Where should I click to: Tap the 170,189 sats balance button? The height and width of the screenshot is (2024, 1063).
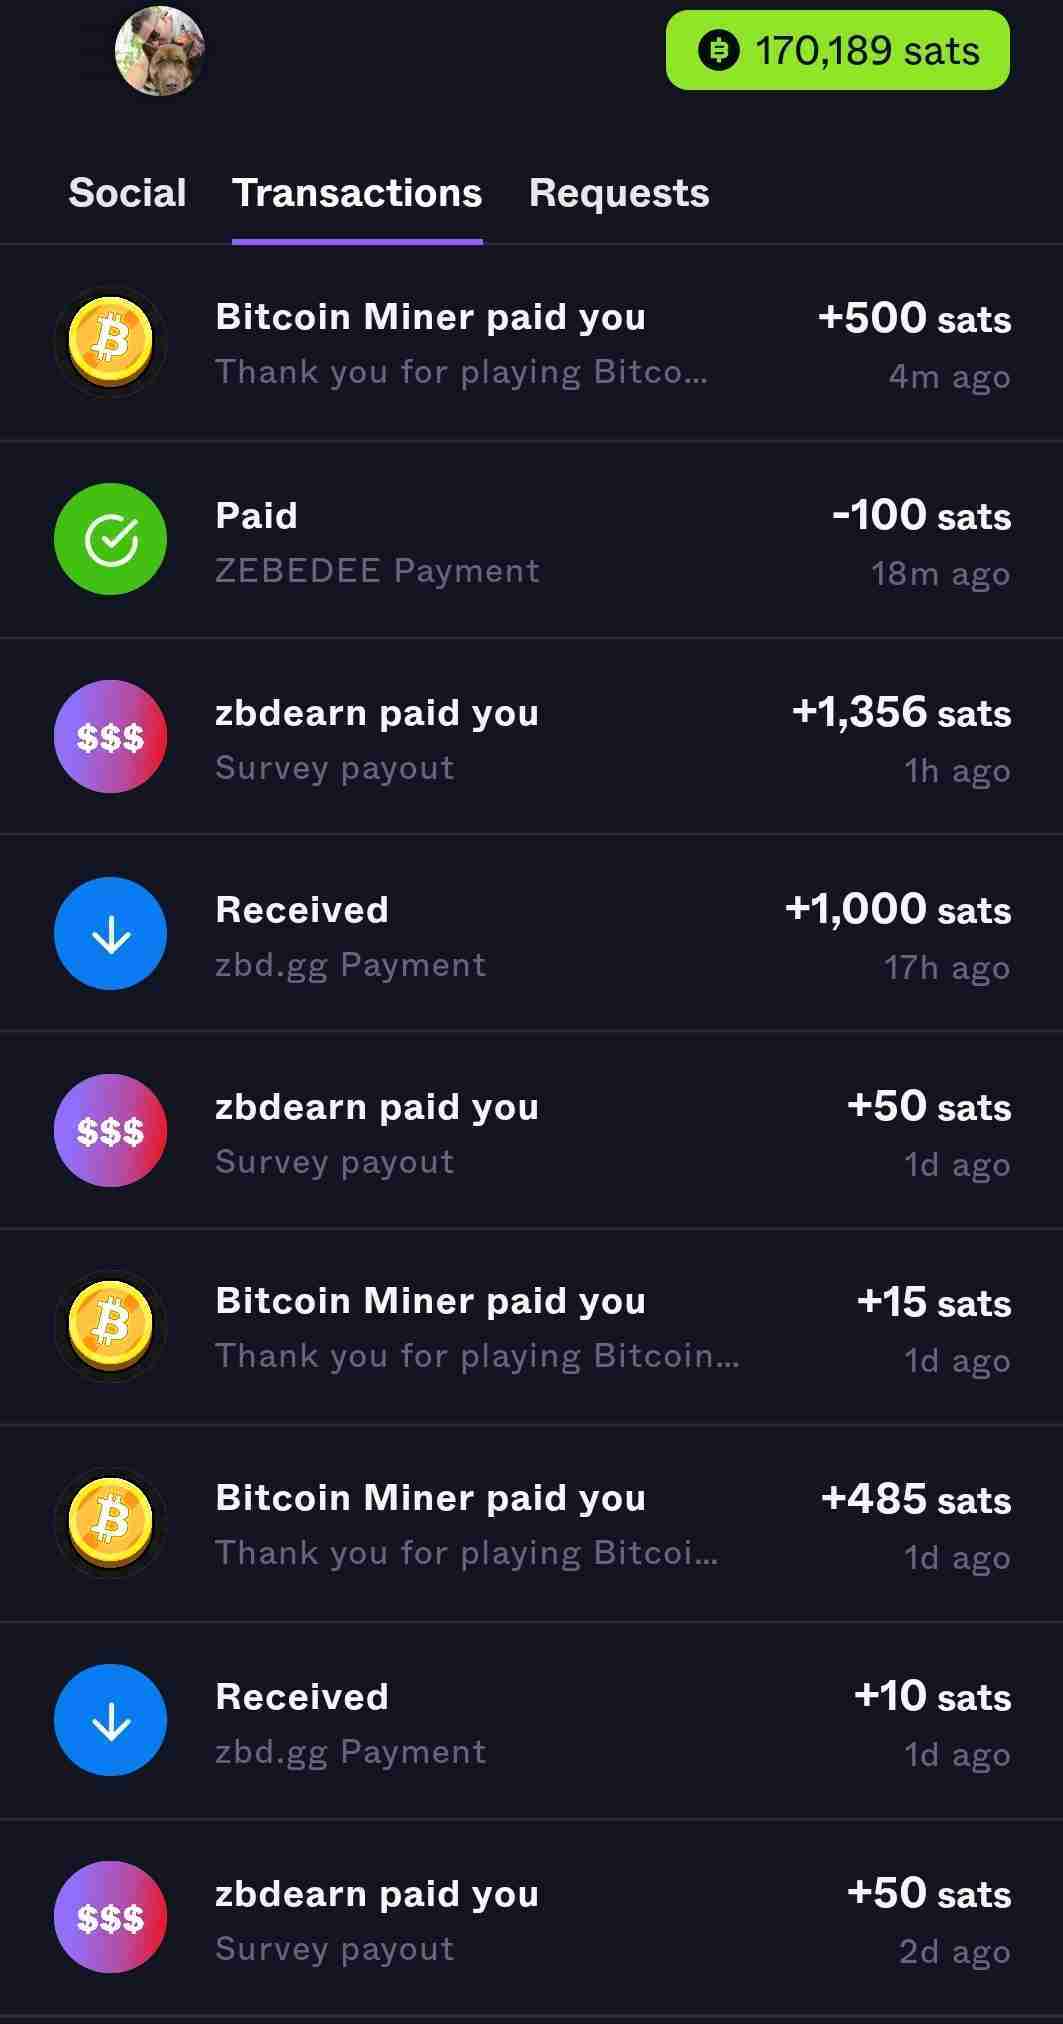tap(838, 50)
